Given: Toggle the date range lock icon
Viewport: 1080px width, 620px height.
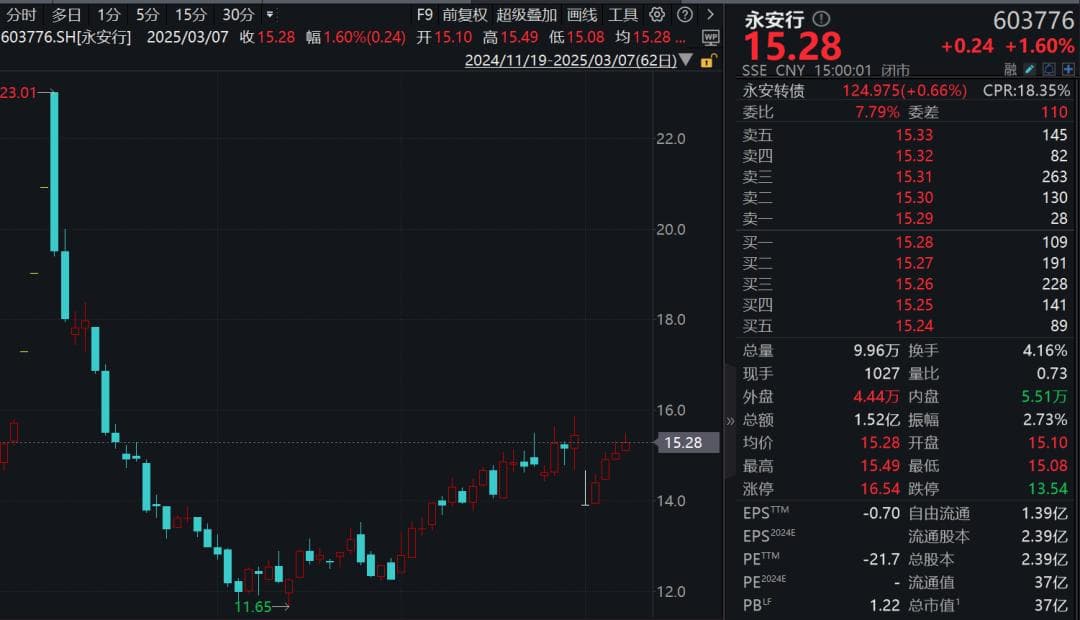Looking at the screenshot, I should [708, 61].
